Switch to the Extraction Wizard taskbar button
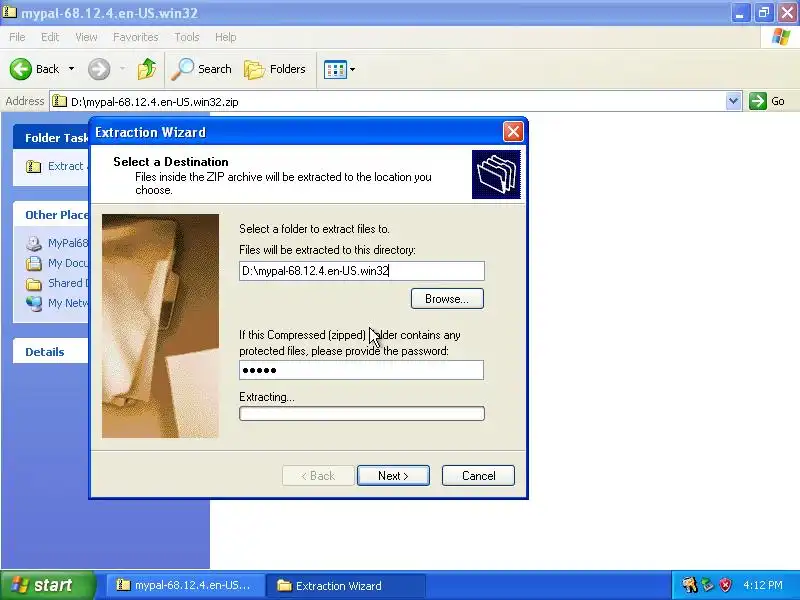Screen dimensions: 800x600 (346, 585)
